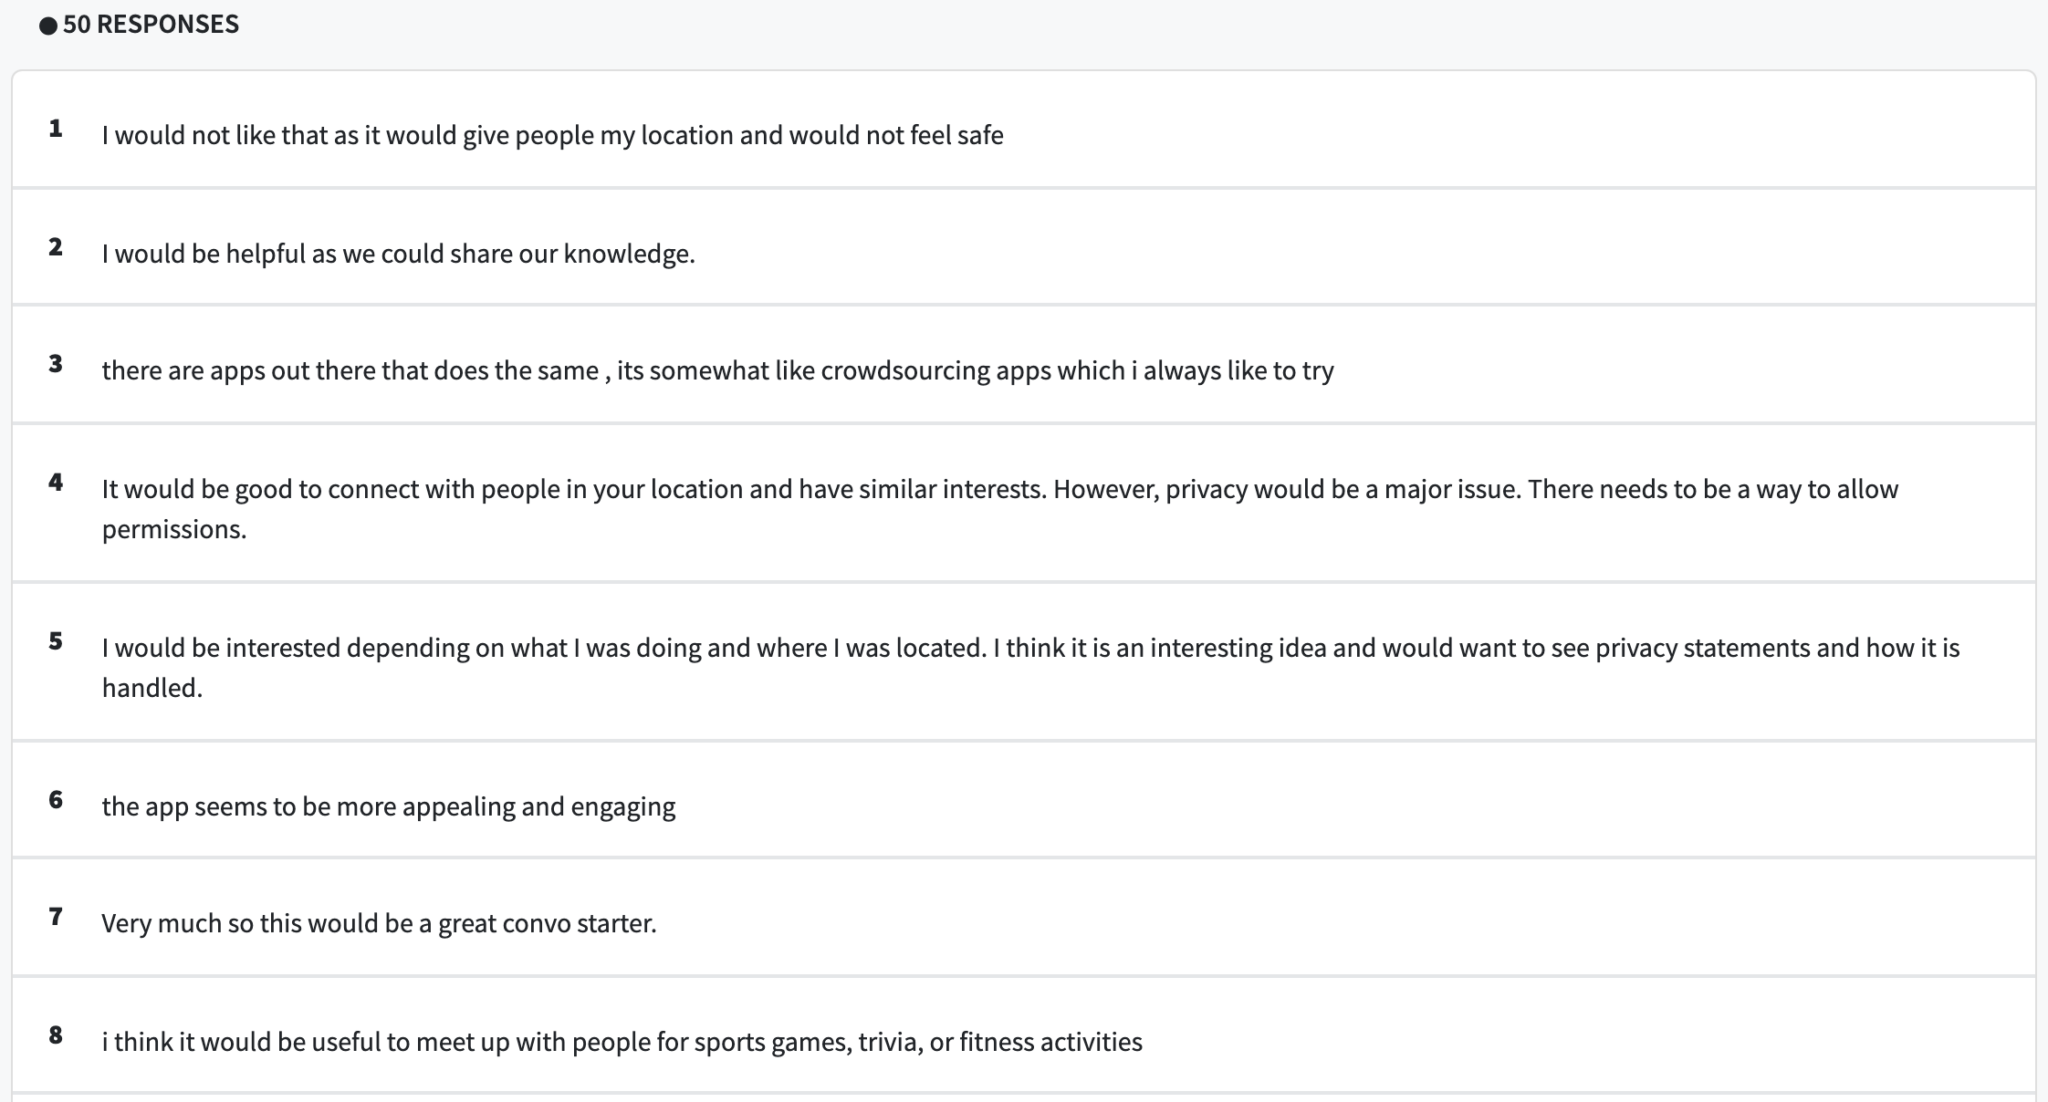
Task: Click row number 3
Action: (56, 364)
